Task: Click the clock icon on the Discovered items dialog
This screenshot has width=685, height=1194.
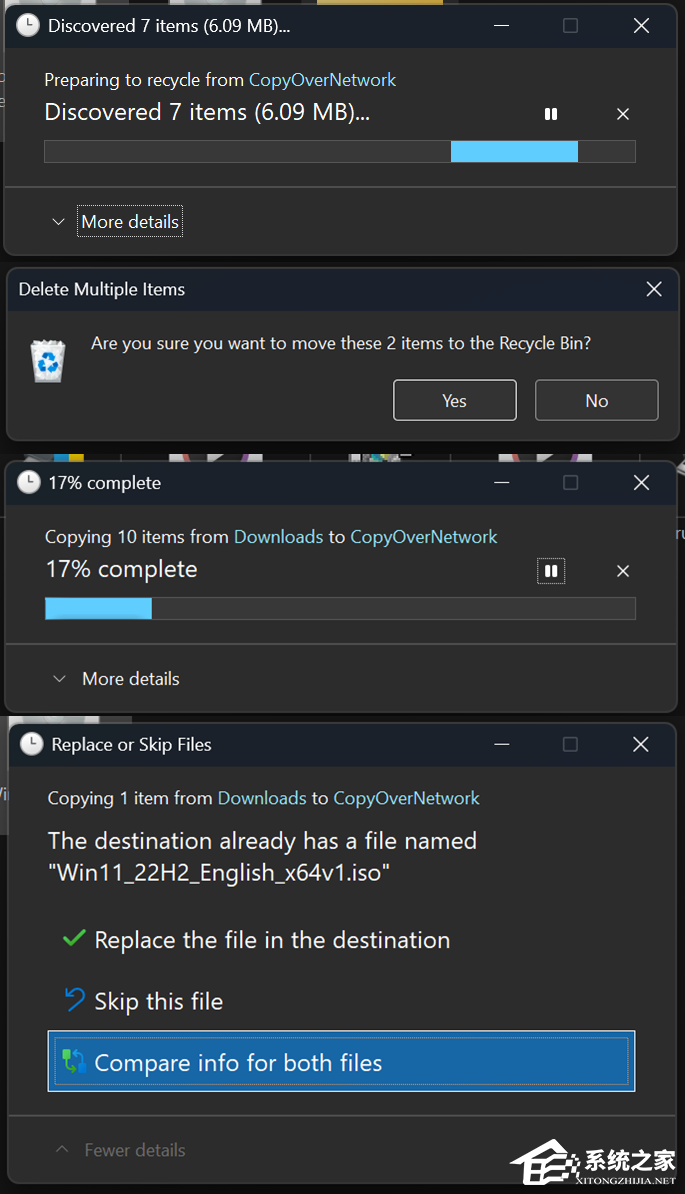Action: click(x=26, y=25)
